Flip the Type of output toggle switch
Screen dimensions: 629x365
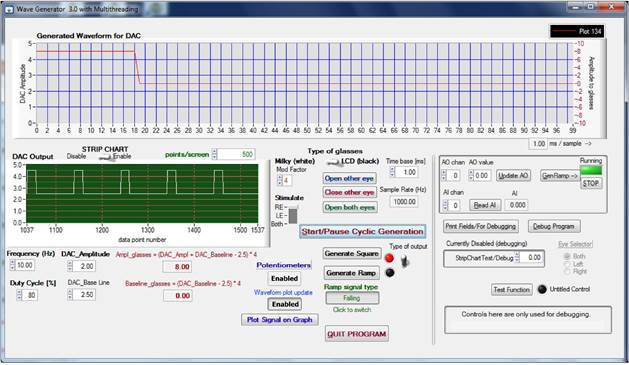click(405, 262)
